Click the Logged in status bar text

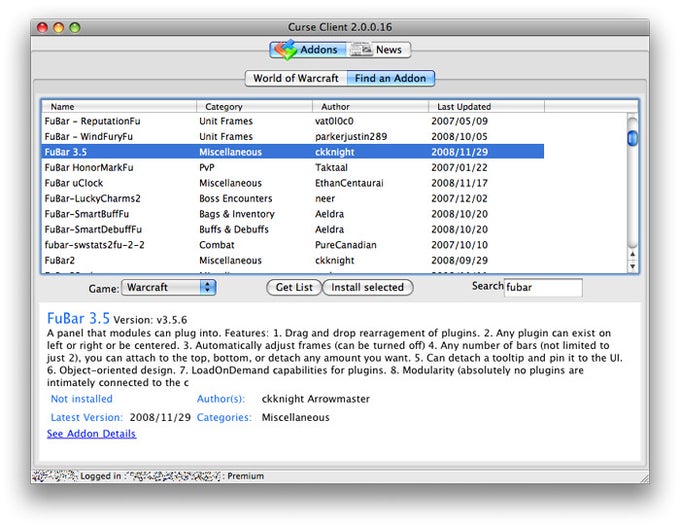pyautogui.click(x=101, y=476)
